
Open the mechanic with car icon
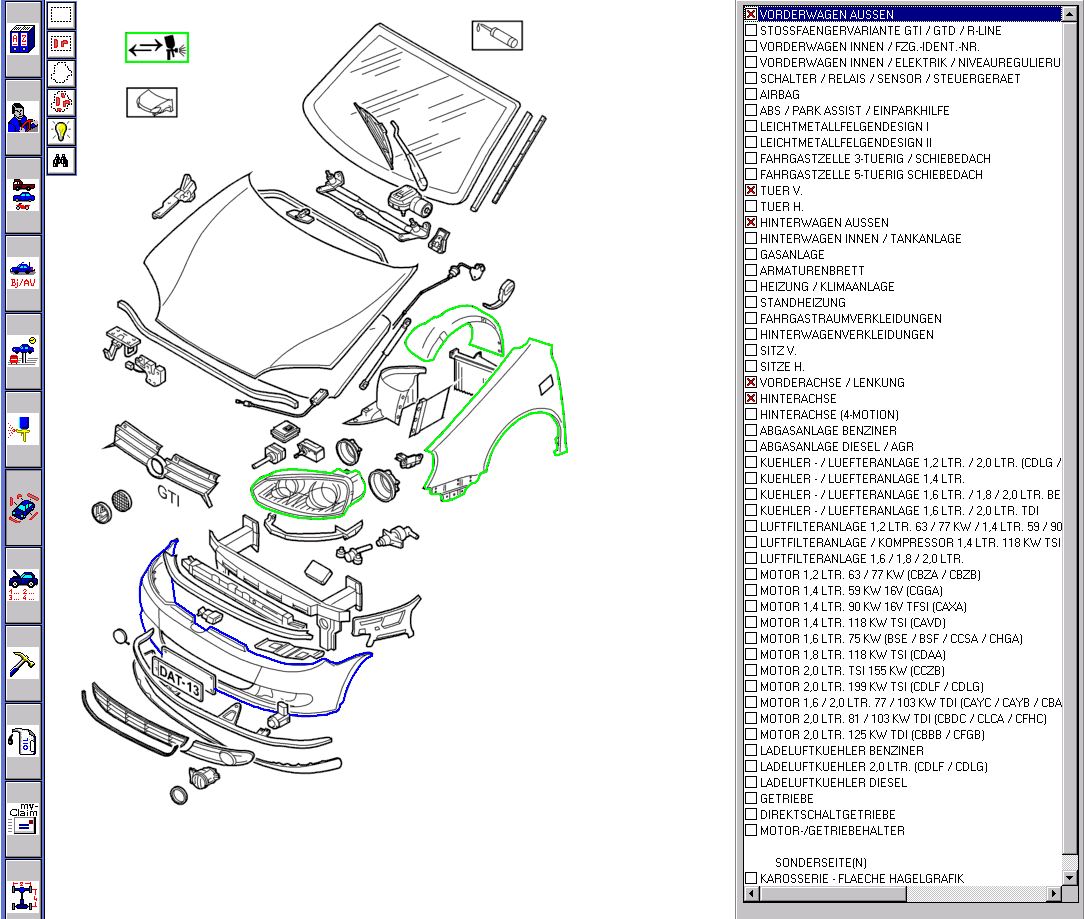[23, 117]
